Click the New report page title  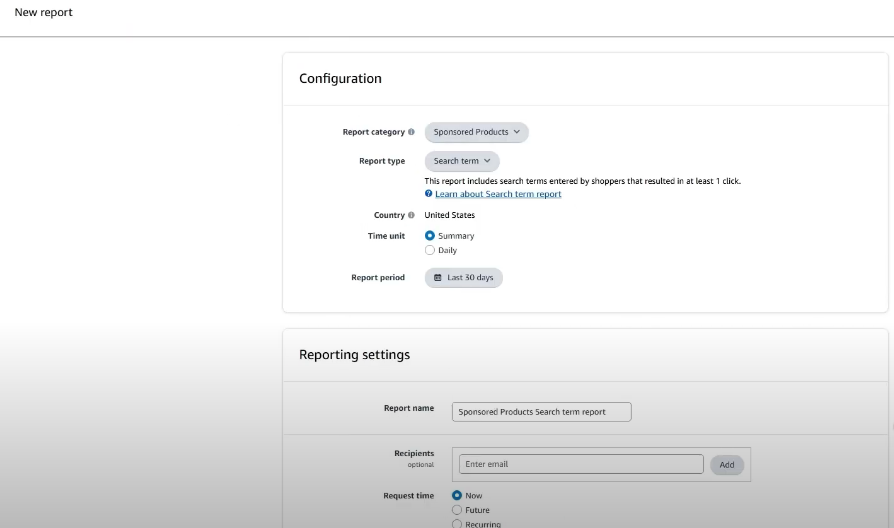tap(43, 13)
